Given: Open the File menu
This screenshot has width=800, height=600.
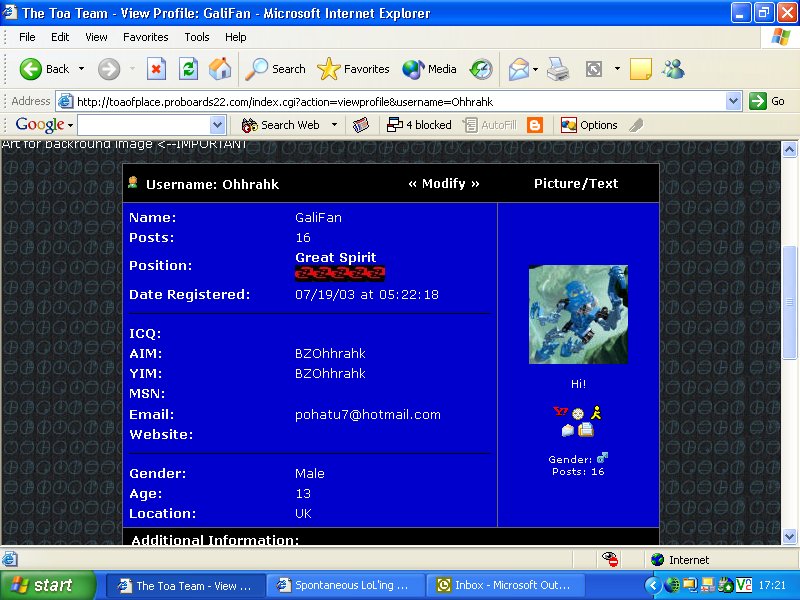Looking at the screenshot, I should tap(27, 37).
